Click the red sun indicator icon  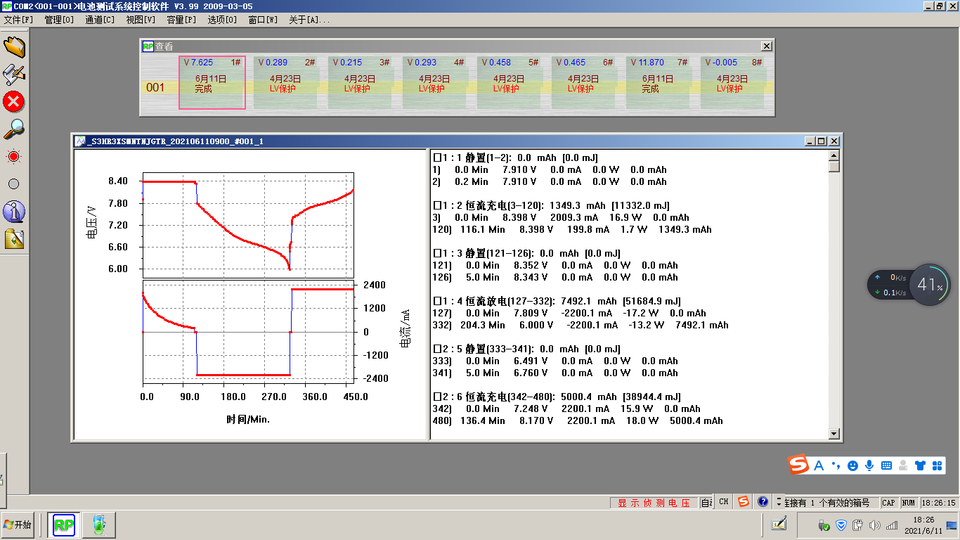point(14,156)
